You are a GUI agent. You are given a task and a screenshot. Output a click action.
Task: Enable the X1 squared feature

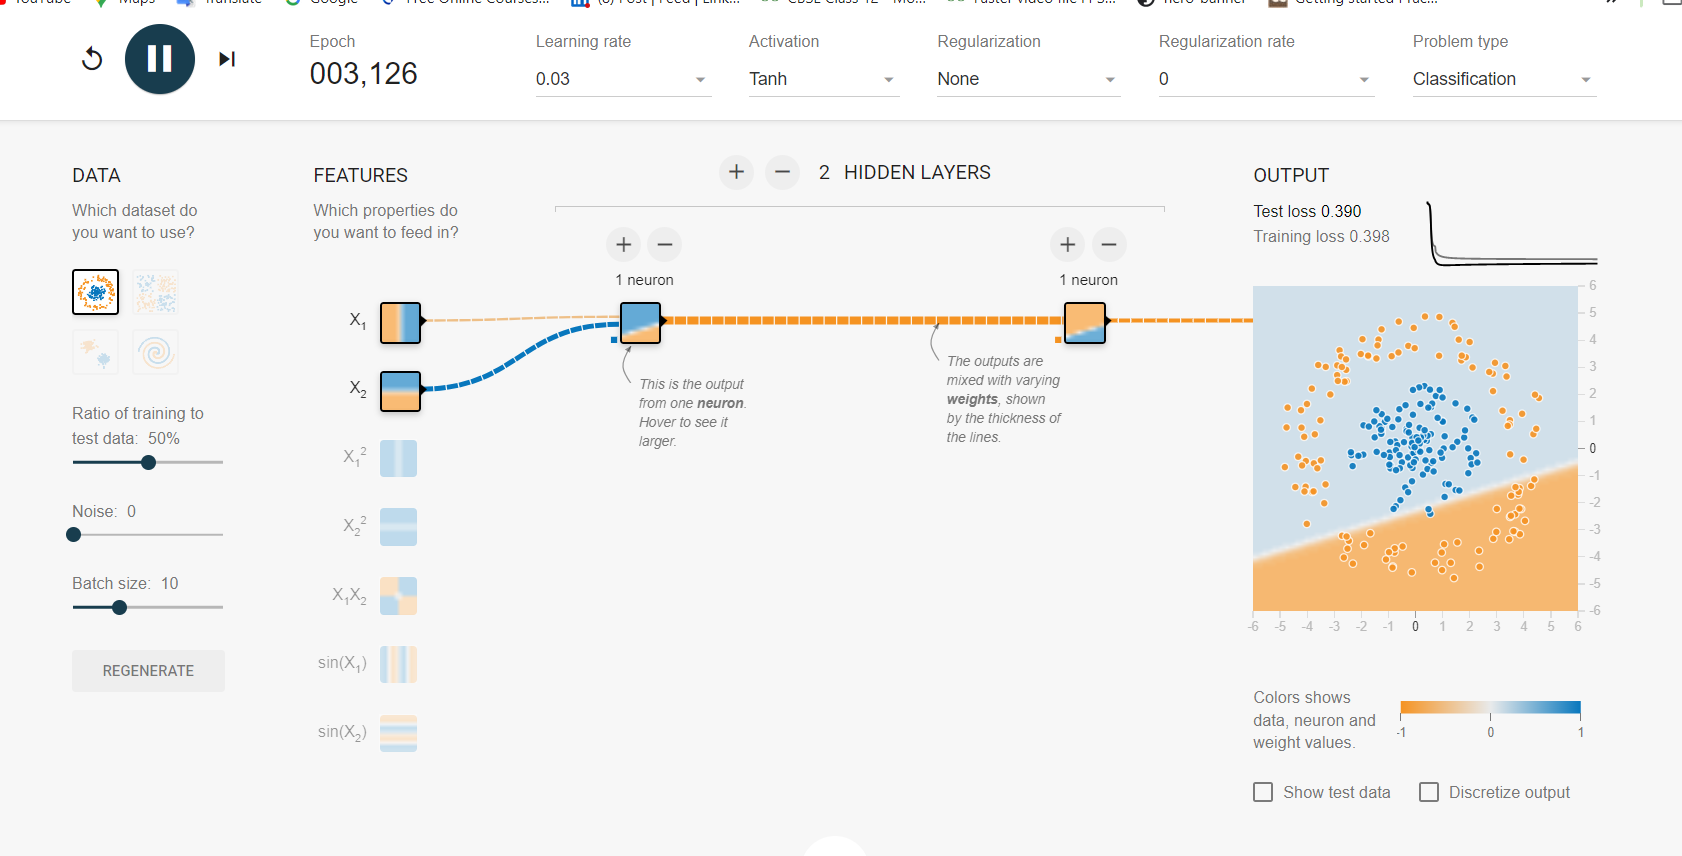[398, 458]
